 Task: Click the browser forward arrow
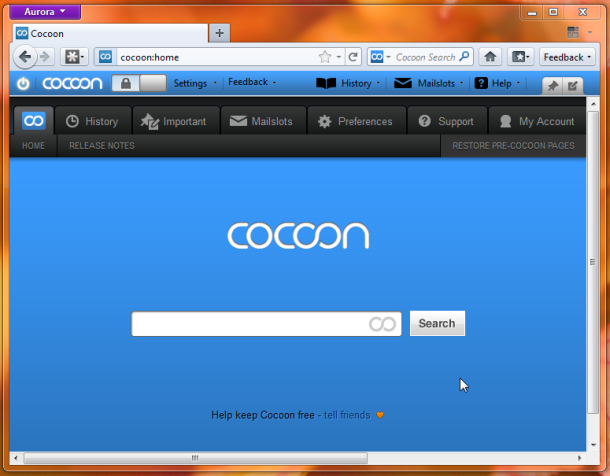click(45, 57)
